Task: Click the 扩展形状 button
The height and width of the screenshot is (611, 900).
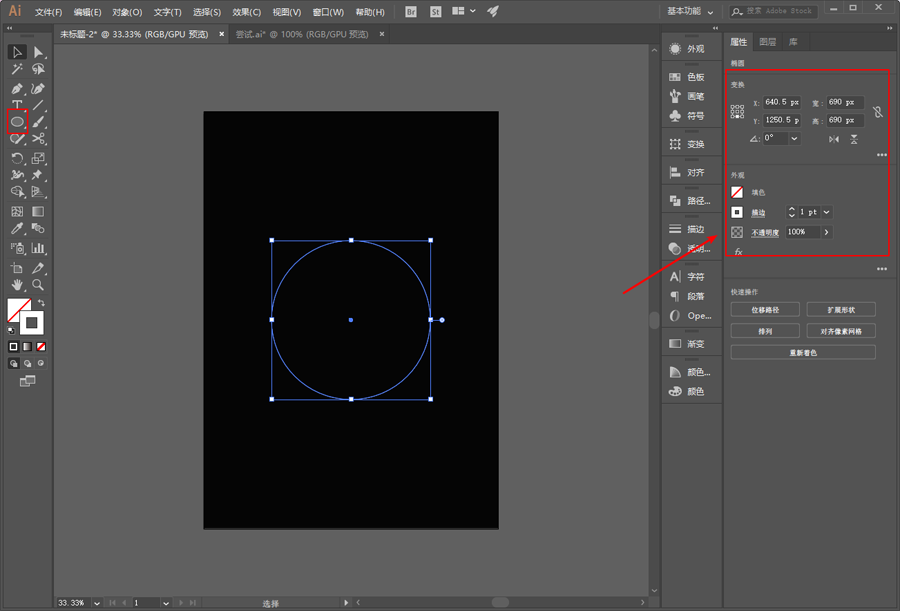Action: (x=841, y=310)
